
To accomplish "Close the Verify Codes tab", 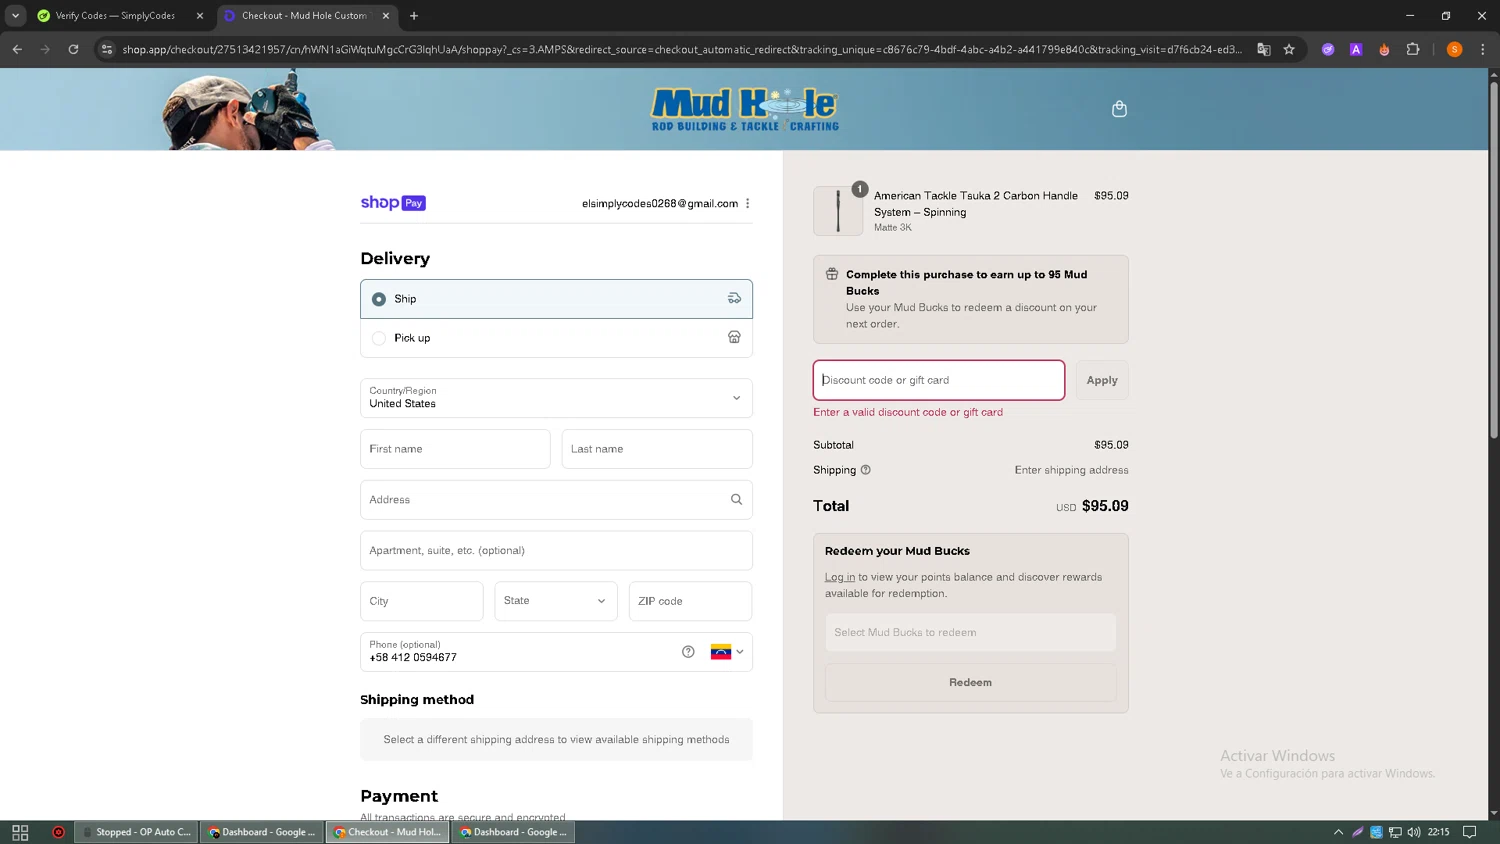I will 200,16.
